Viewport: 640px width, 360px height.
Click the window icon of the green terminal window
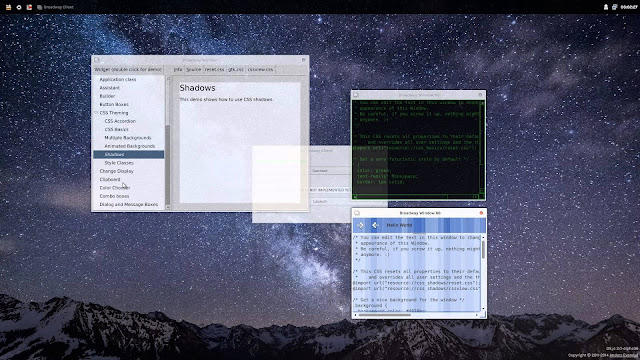click(356, 95)
